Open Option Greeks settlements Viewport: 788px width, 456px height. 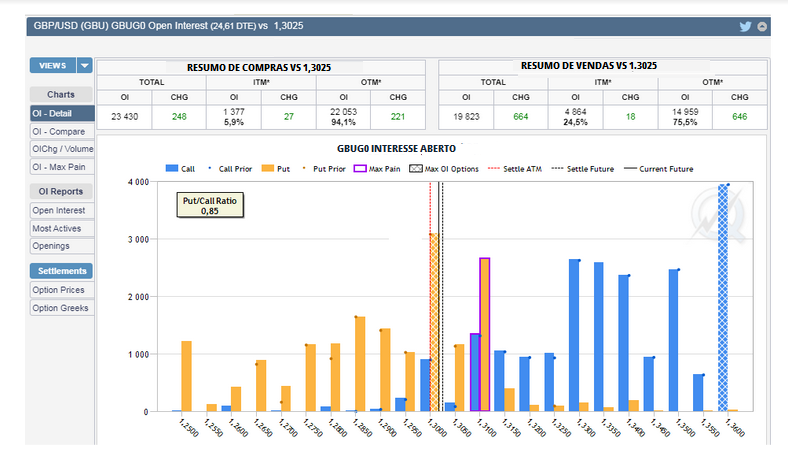tap(62, 308)
